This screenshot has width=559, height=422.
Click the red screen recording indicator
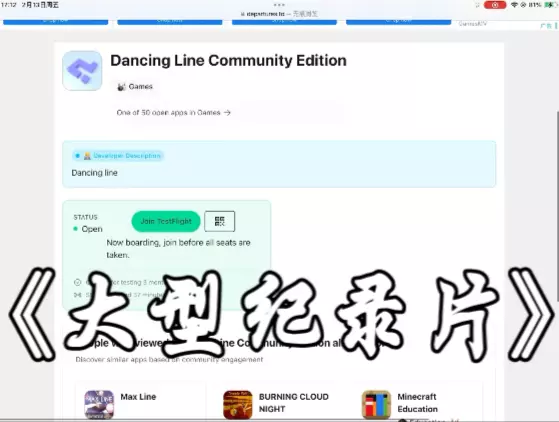(x=495, y=5)
